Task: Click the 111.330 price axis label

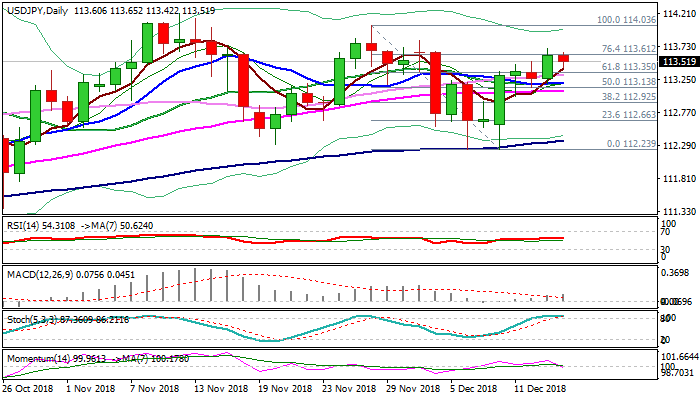Action: (679, 212)
